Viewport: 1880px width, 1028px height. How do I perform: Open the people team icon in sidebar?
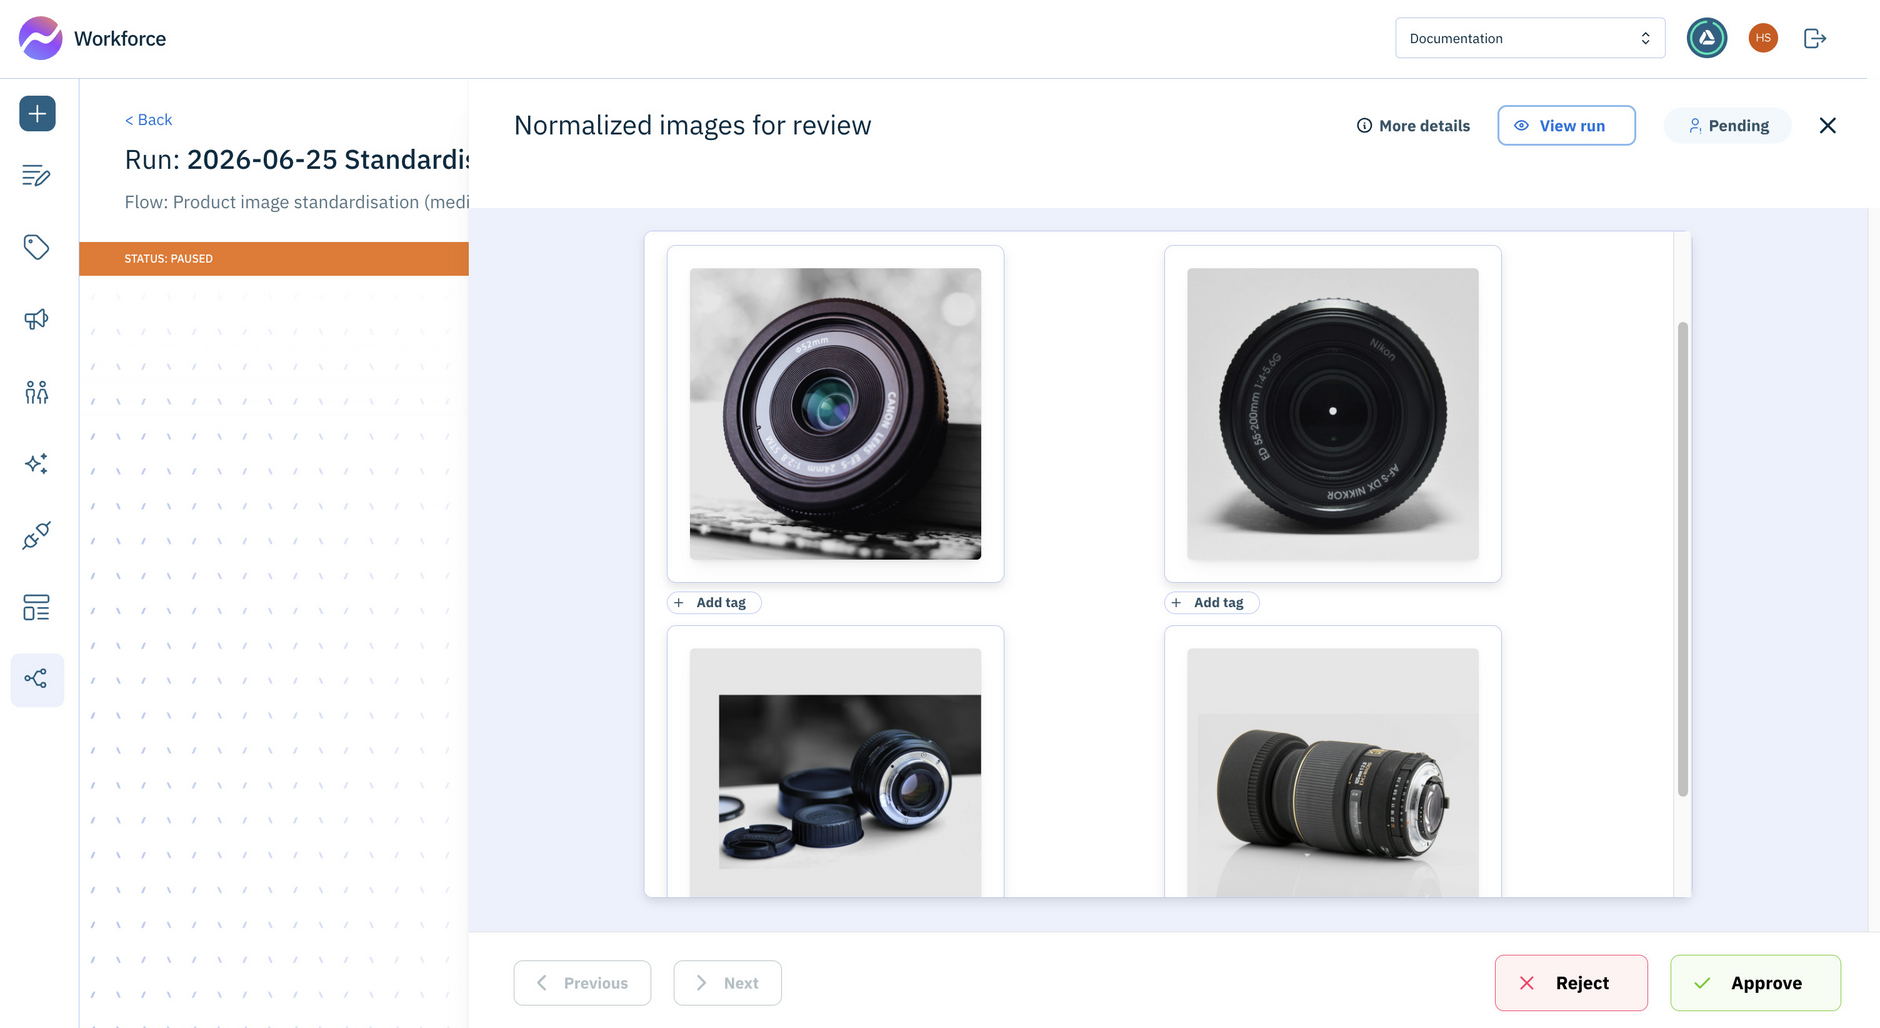tap(37, 391)
